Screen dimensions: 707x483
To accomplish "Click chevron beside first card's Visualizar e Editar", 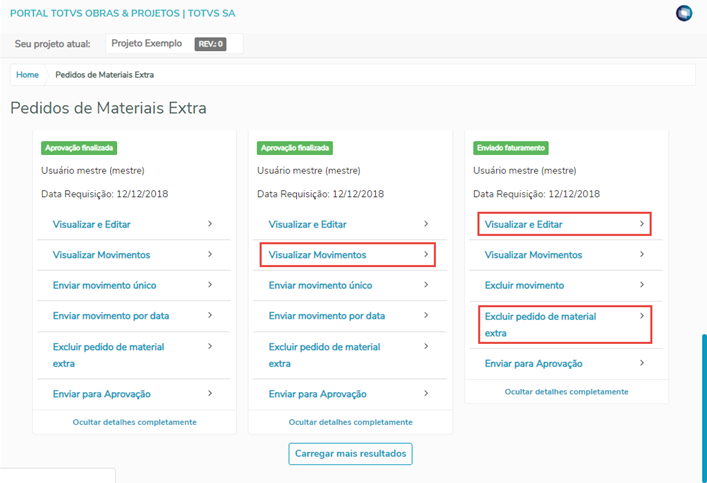I will [x=210, y=224].
